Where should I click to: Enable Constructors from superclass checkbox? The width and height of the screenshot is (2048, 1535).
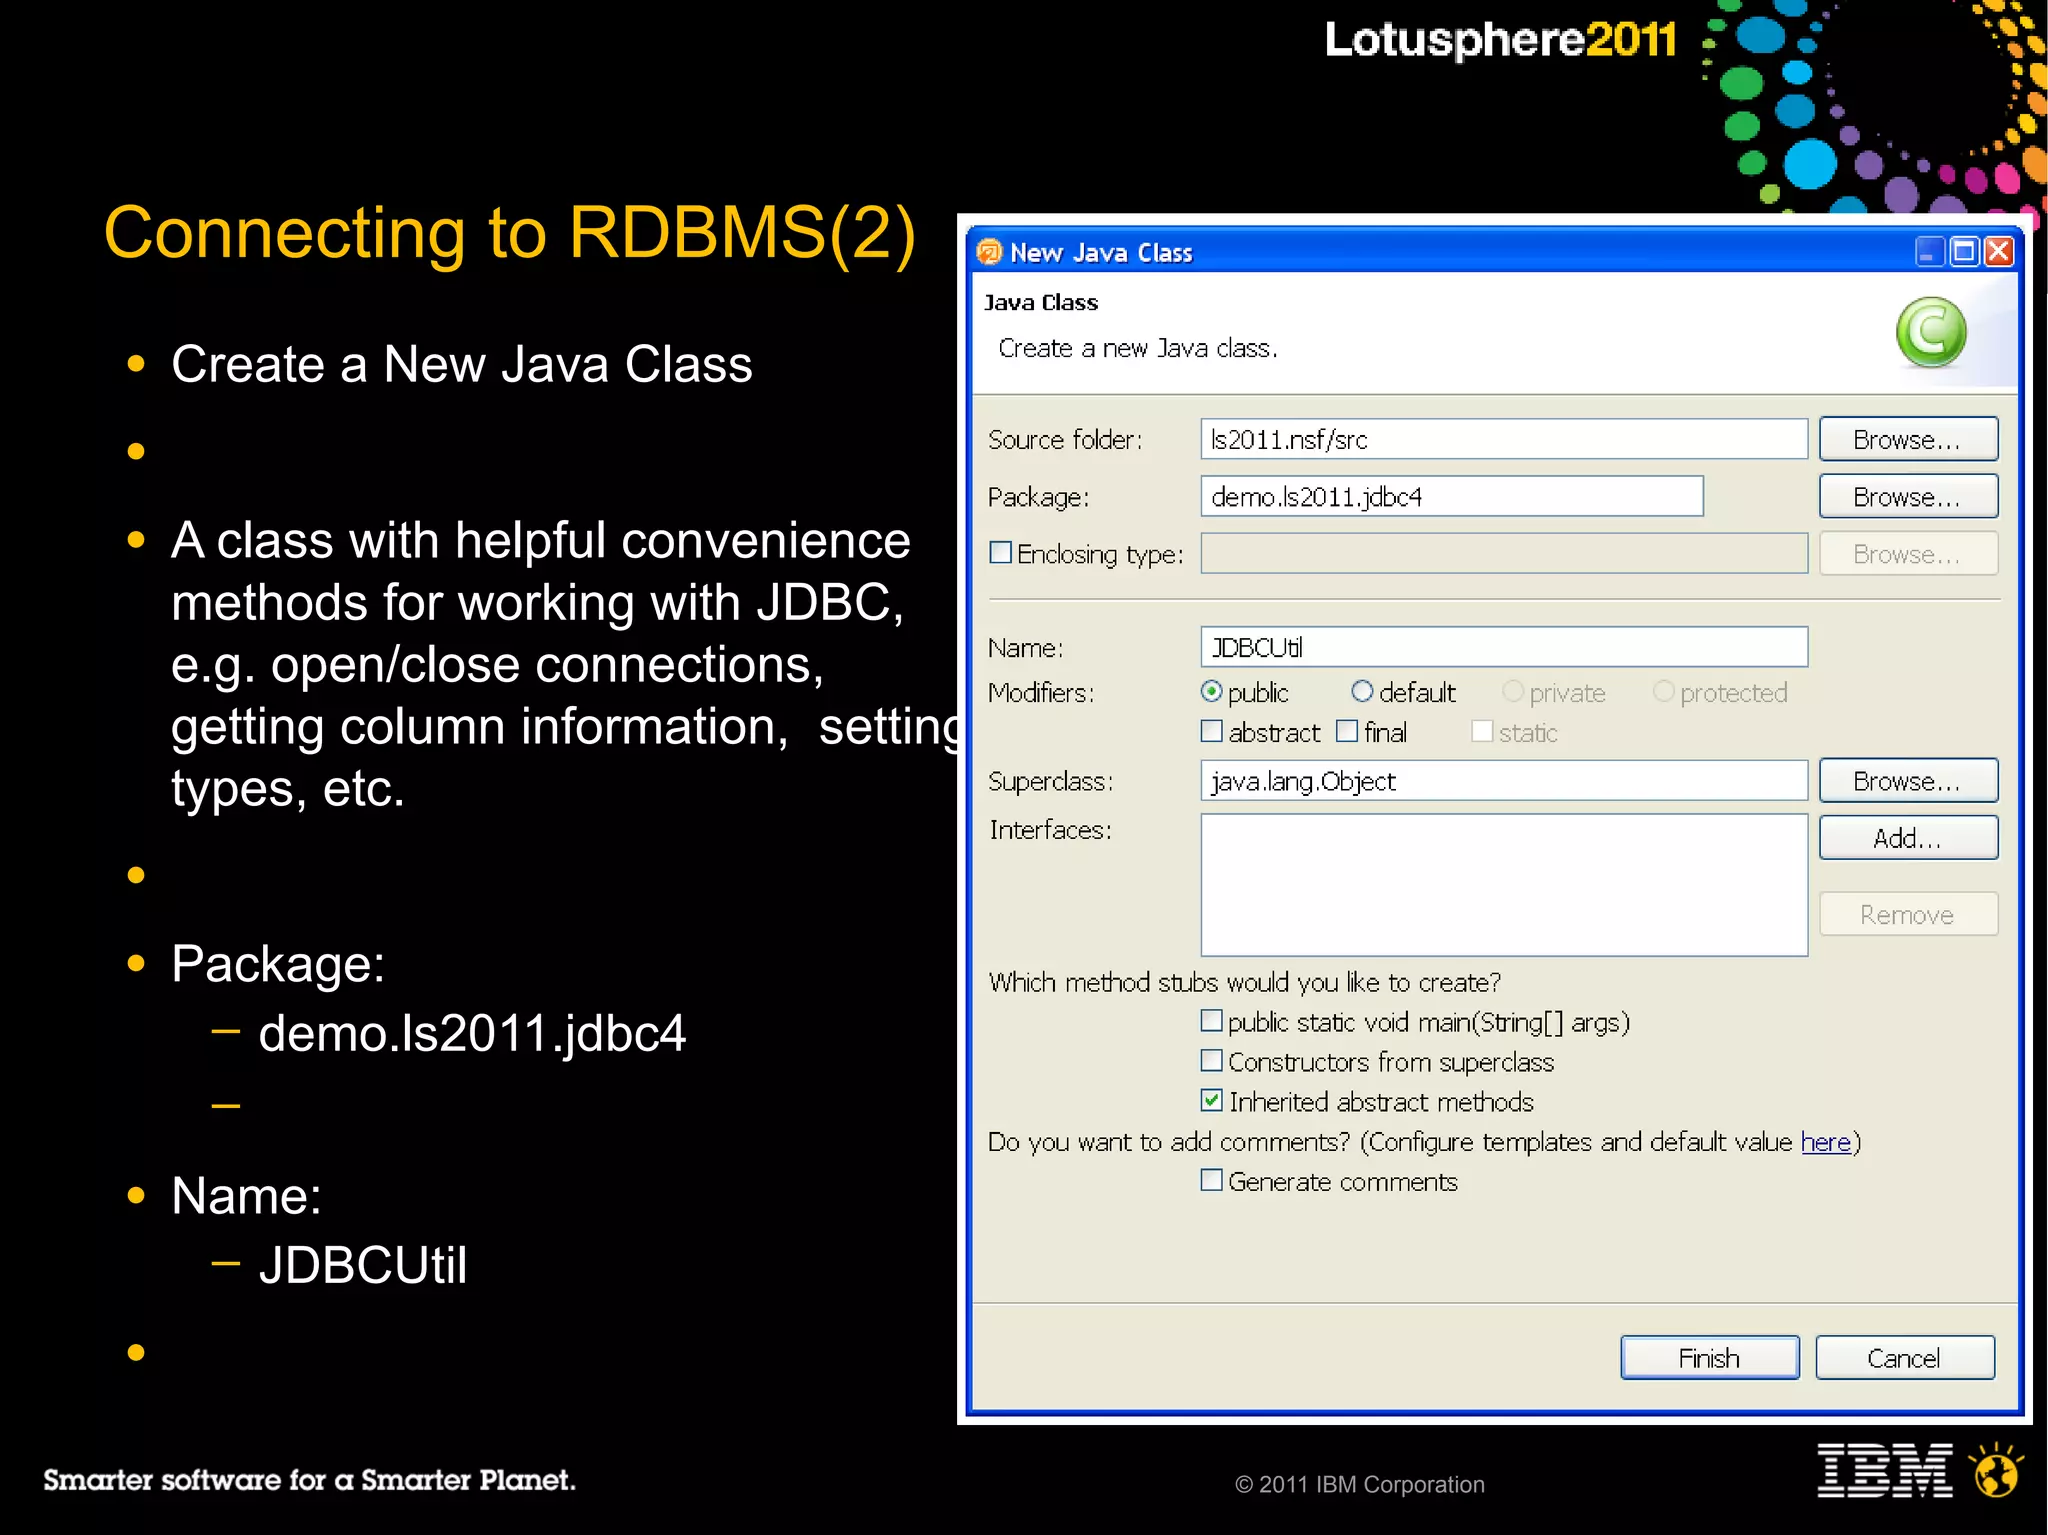coord(1212,1060)
